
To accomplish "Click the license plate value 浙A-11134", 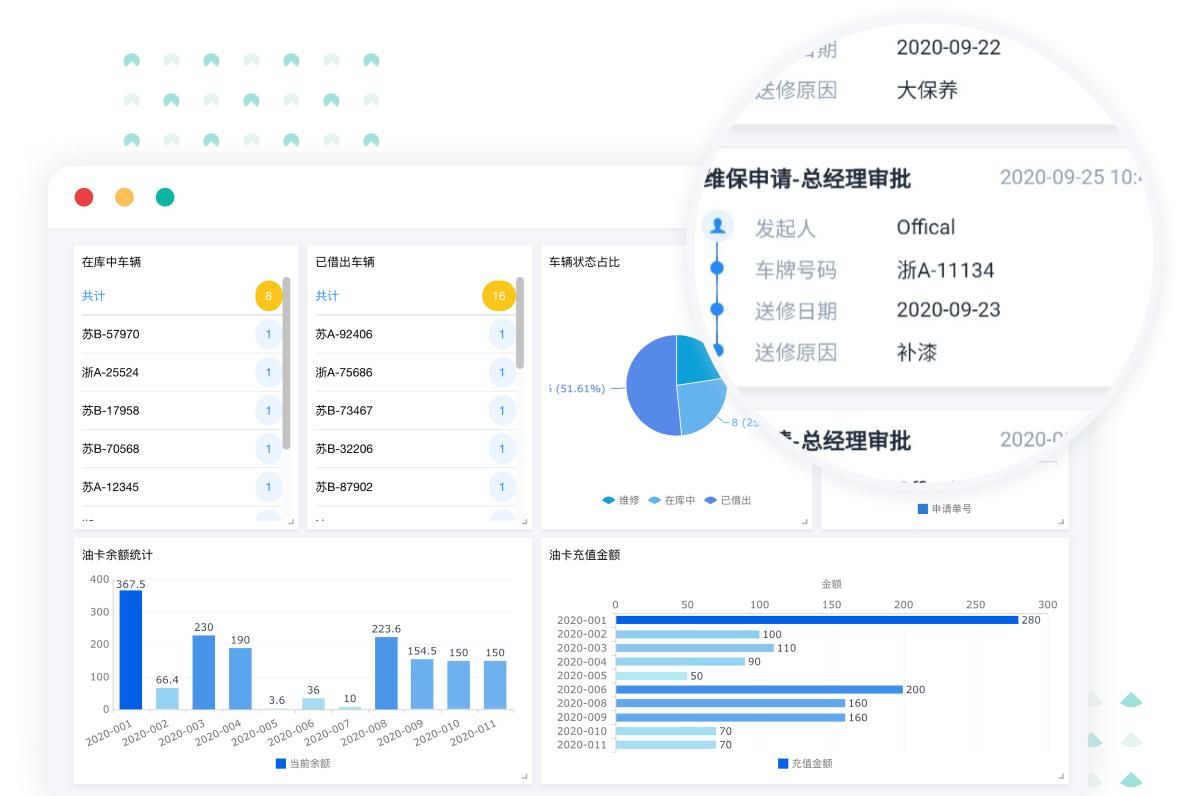I will pos(945,270).
